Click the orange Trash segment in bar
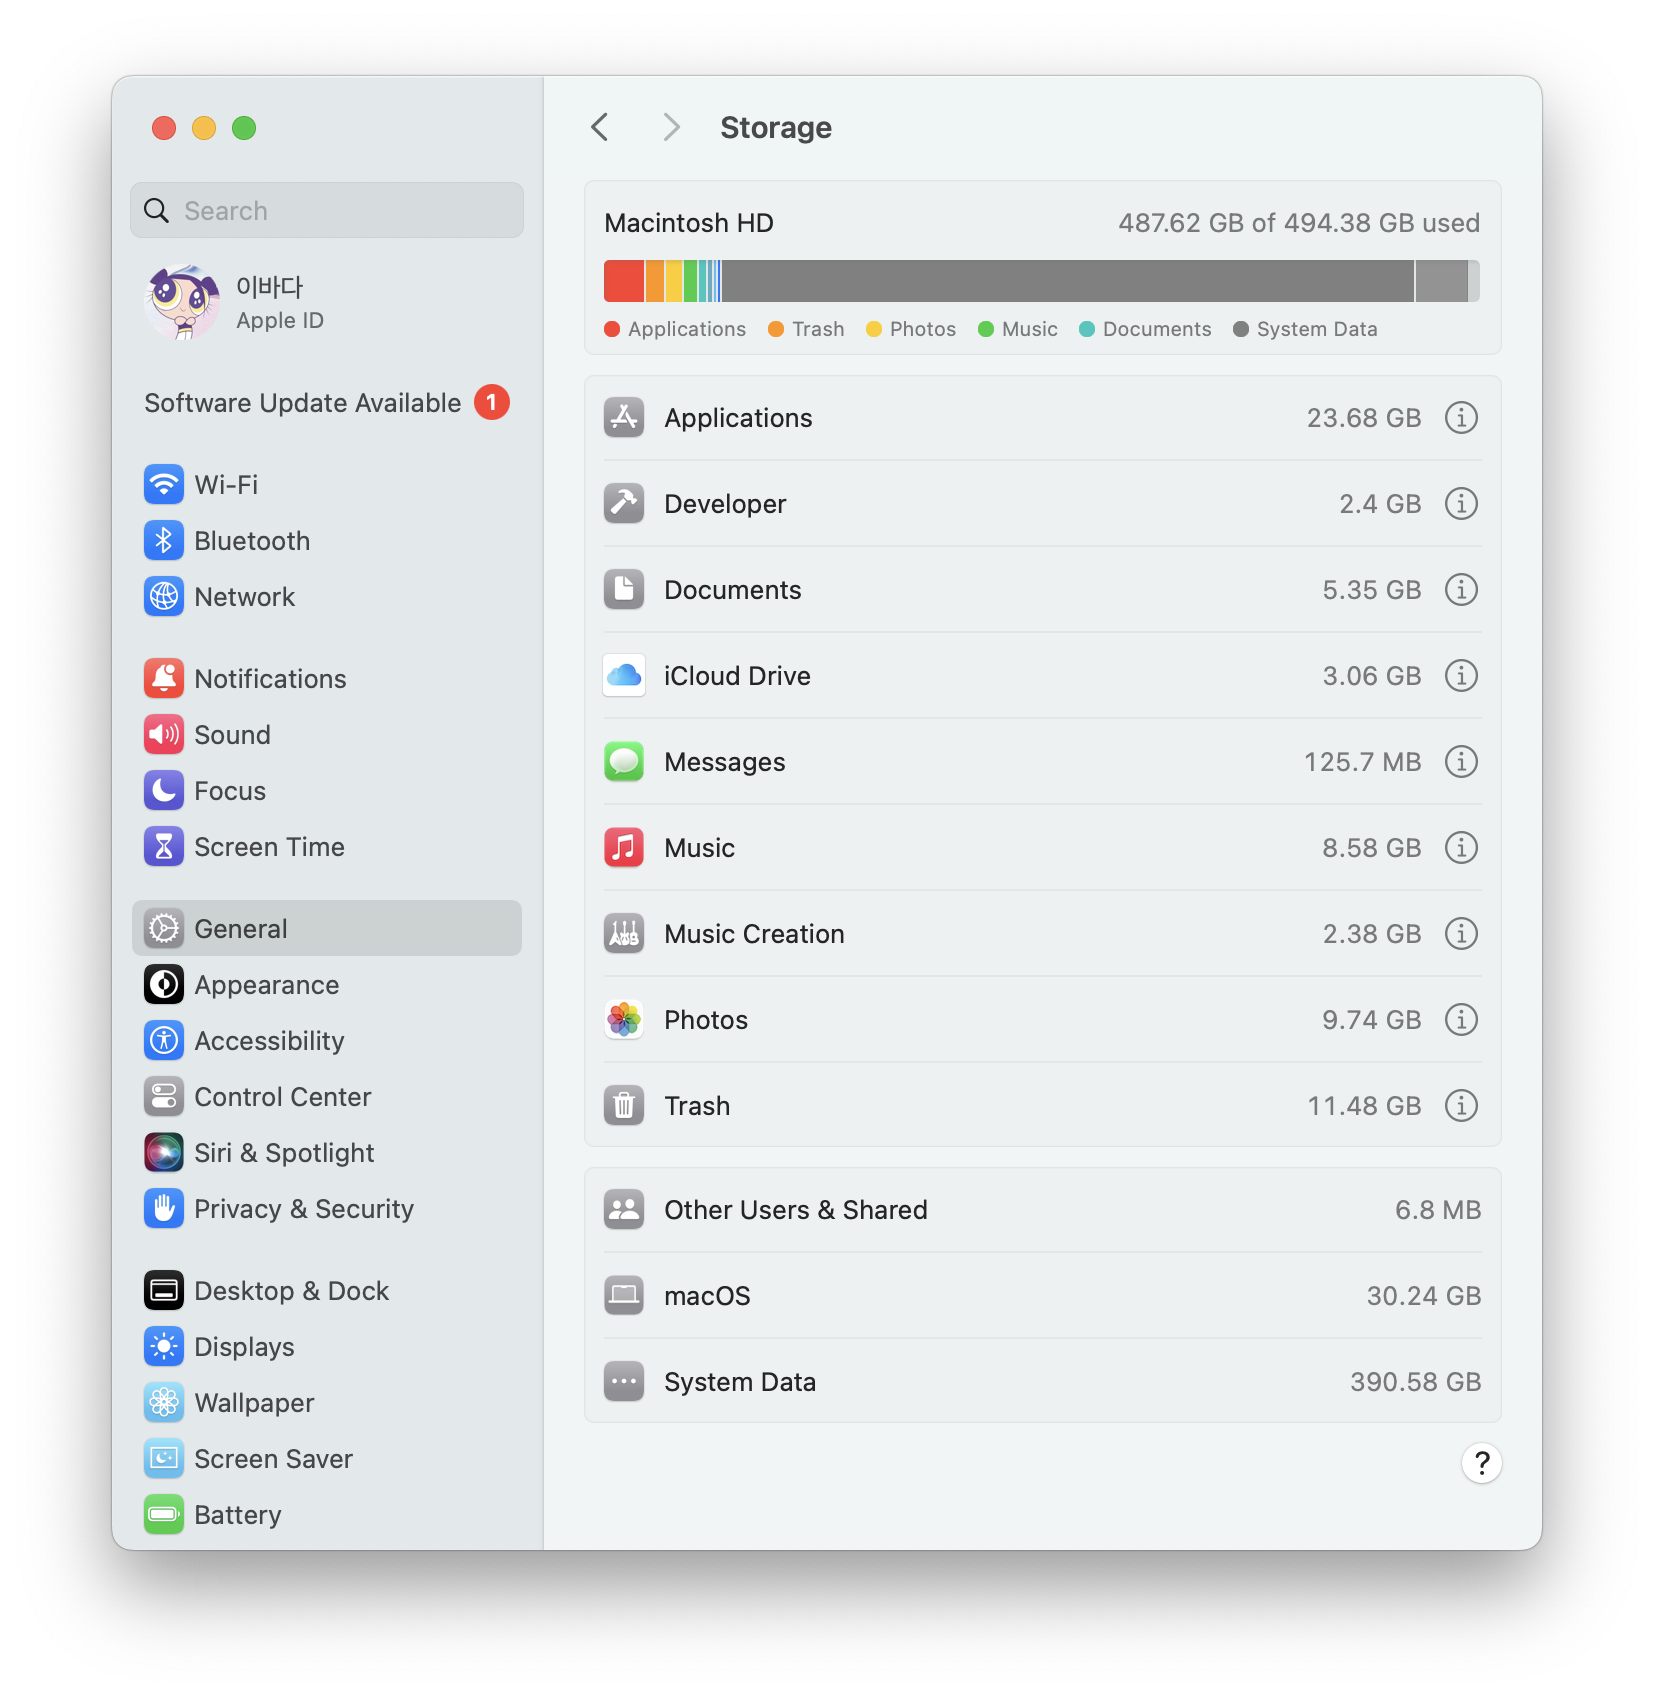The height and width of the screenshot is (1698, 1654). point(655,281)
